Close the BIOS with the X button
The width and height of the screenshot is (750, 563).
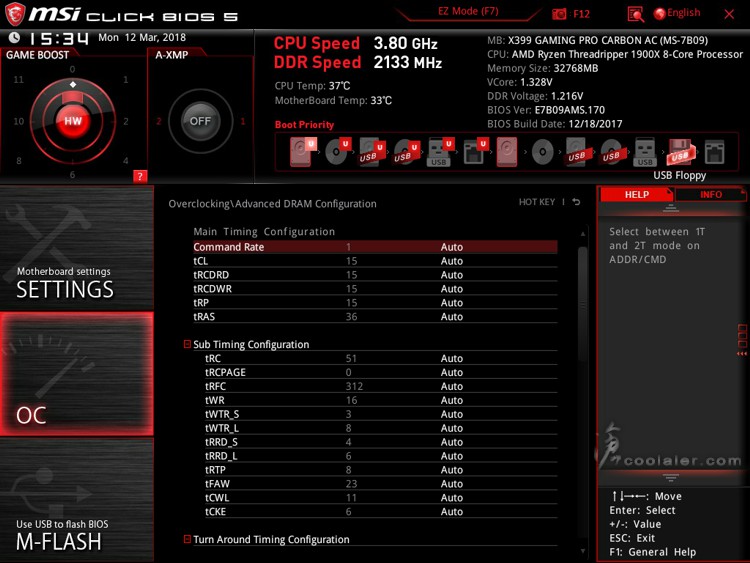click(729, 14)
